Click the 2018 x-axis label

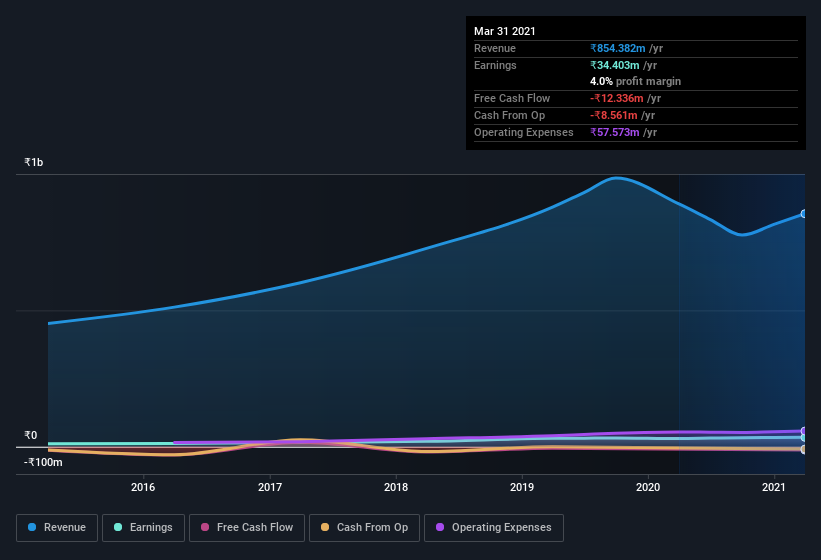[396, 487]
